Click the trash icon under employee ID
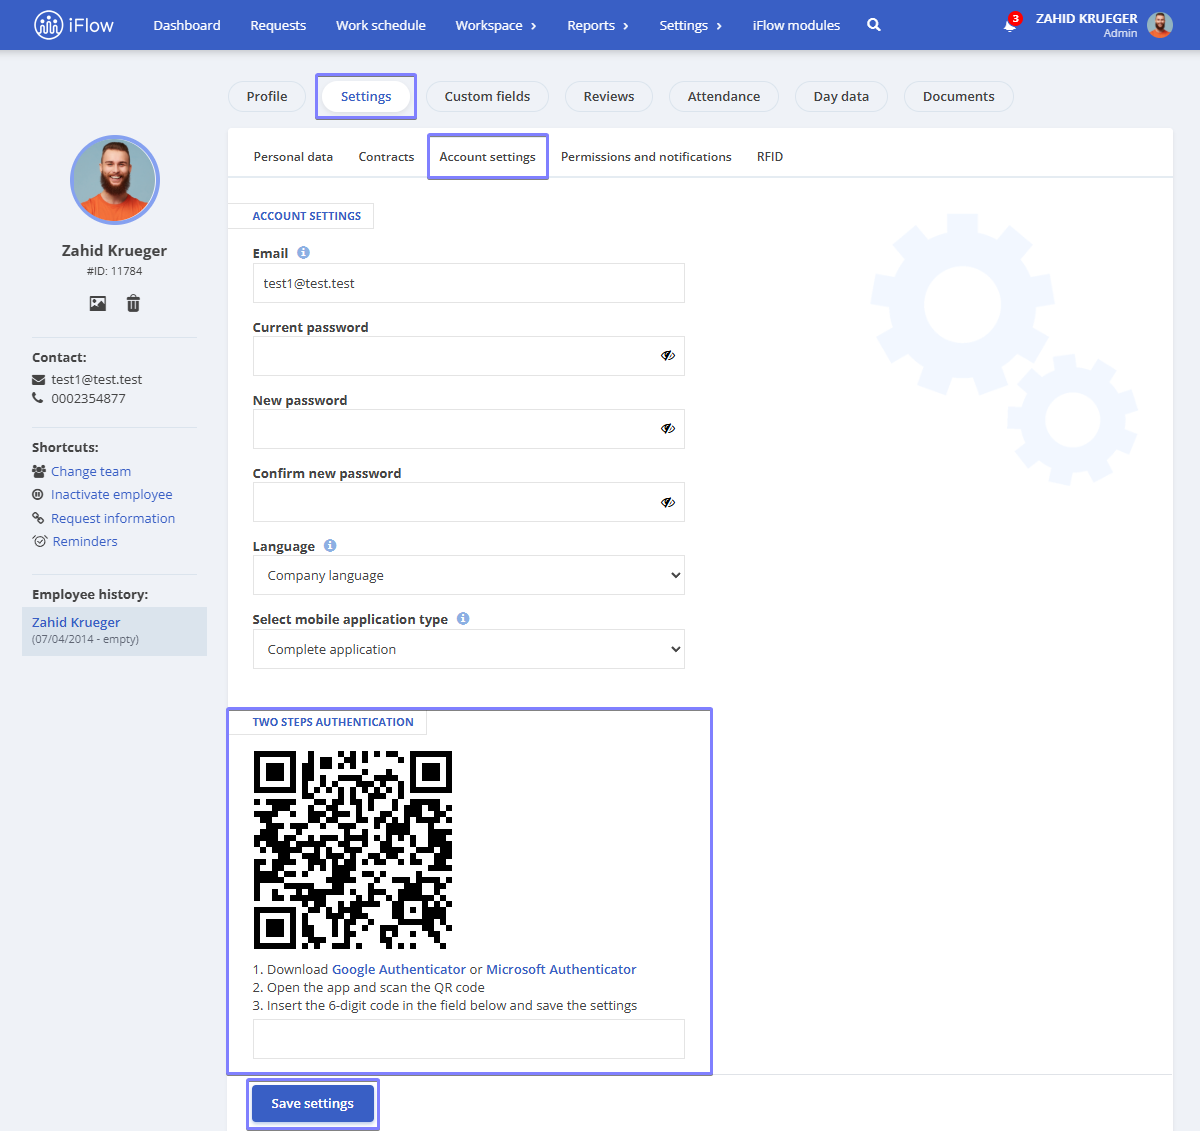1200x1131 pixels. click(133, 303)
